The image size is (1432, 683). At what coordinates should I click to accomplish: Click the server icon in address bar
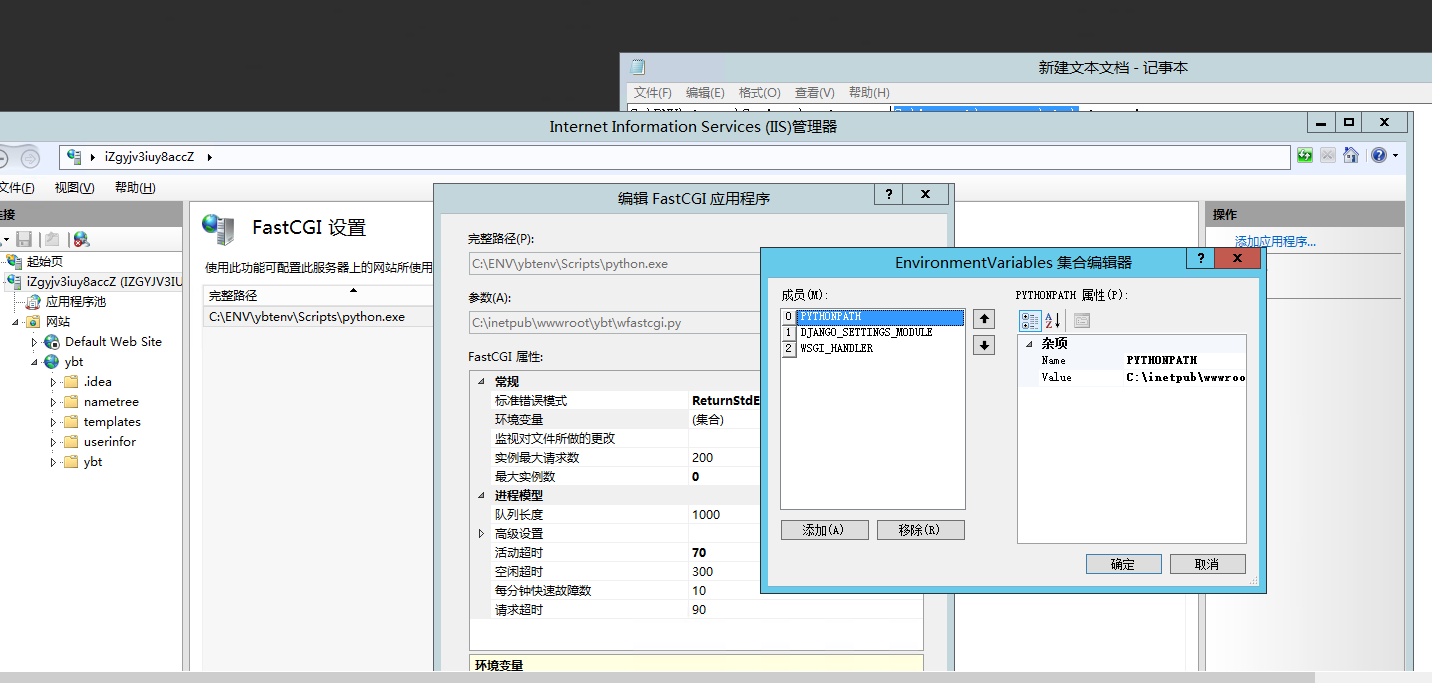[x=76, y=157]
